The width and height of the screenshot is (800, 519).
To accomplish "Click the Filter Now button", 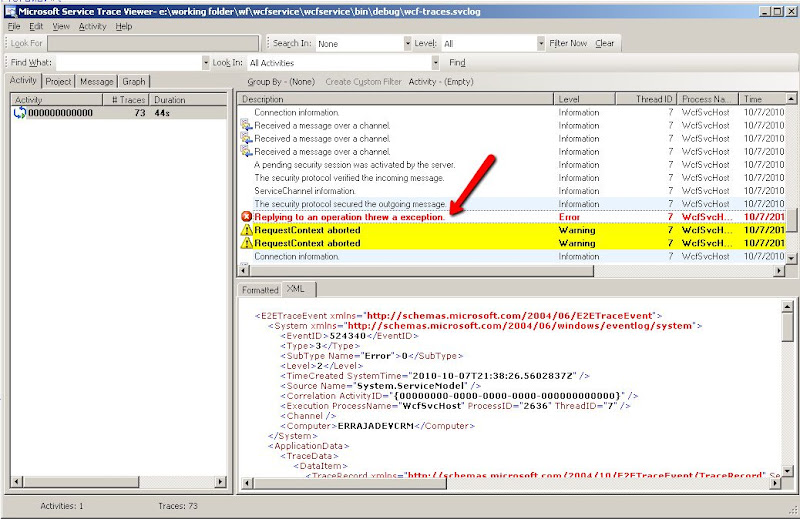I will pos(568,44).
